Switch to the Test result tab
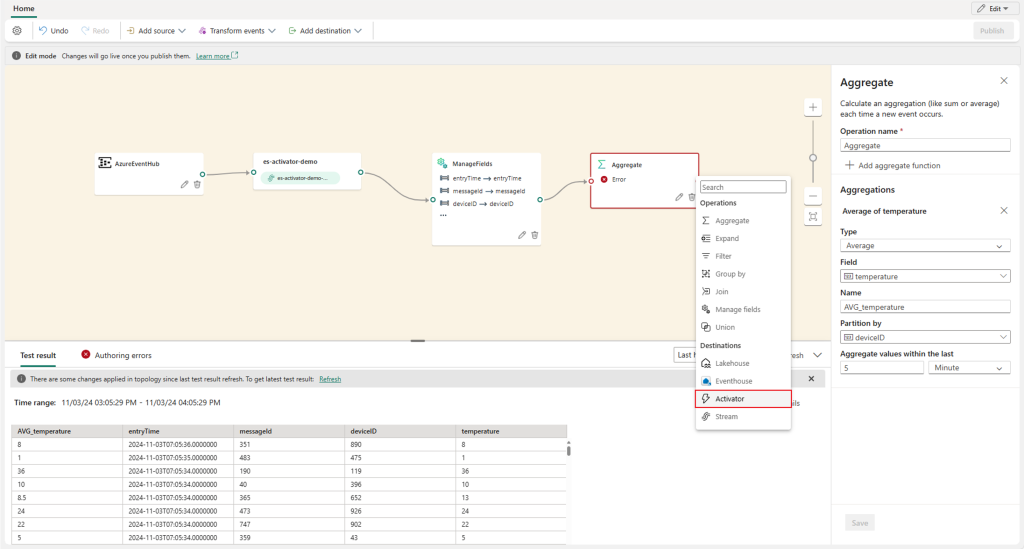This screenshot has height=549, width=1024. 38,355
